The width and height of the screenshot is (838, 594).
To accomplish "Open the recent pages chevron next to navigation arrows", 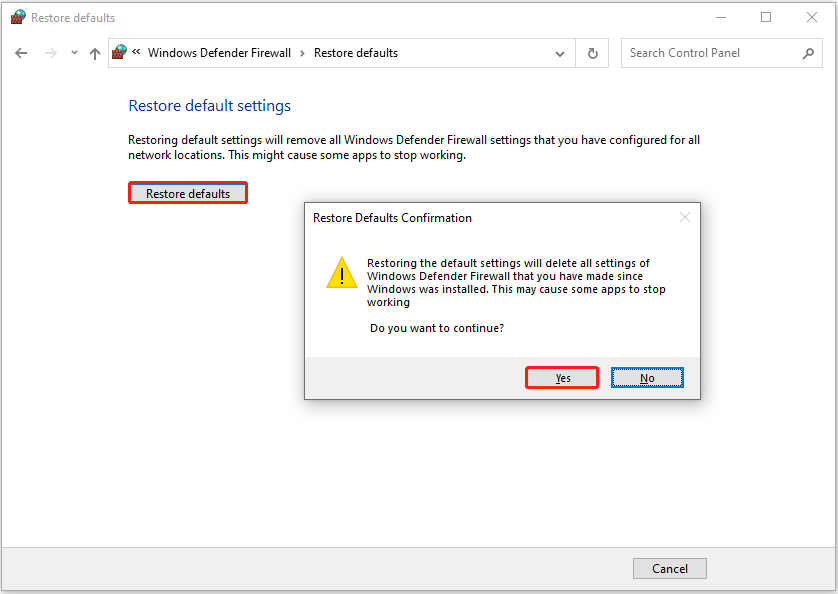I will [x=73, y=52].
